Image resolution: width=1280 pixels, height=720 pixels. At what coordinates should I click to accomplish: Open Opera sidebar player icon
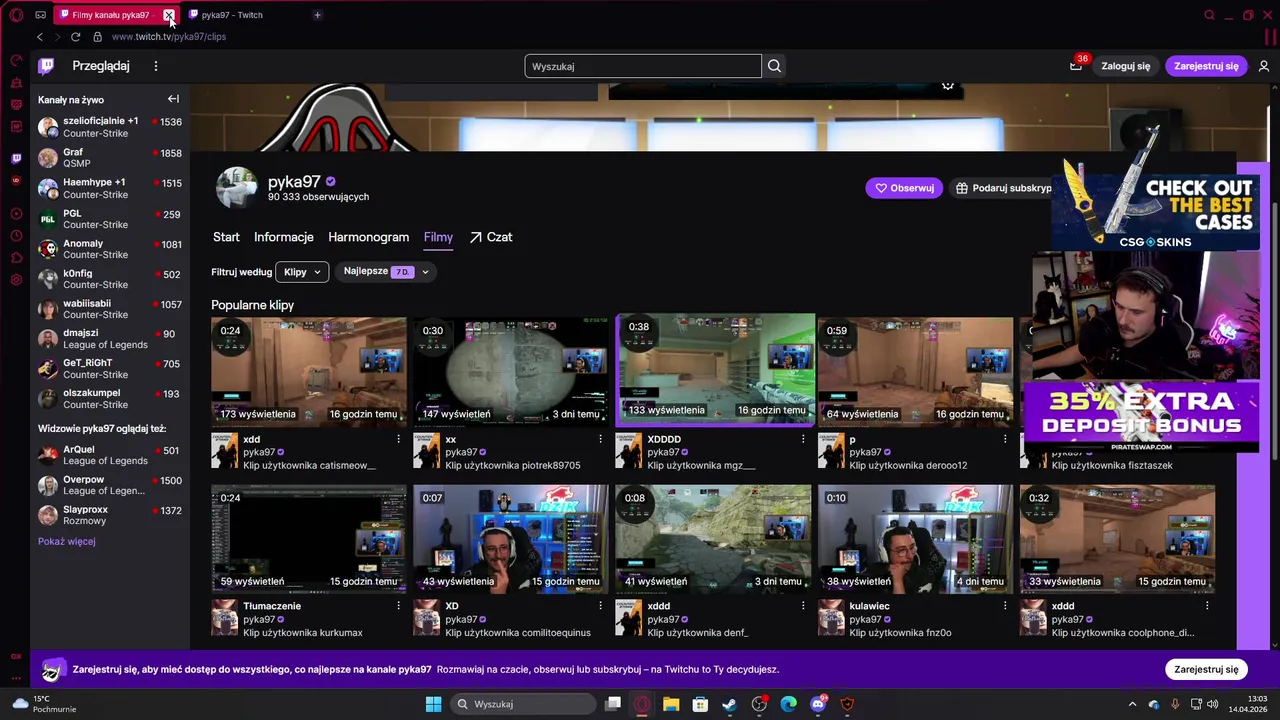click(x=16, y=214)
